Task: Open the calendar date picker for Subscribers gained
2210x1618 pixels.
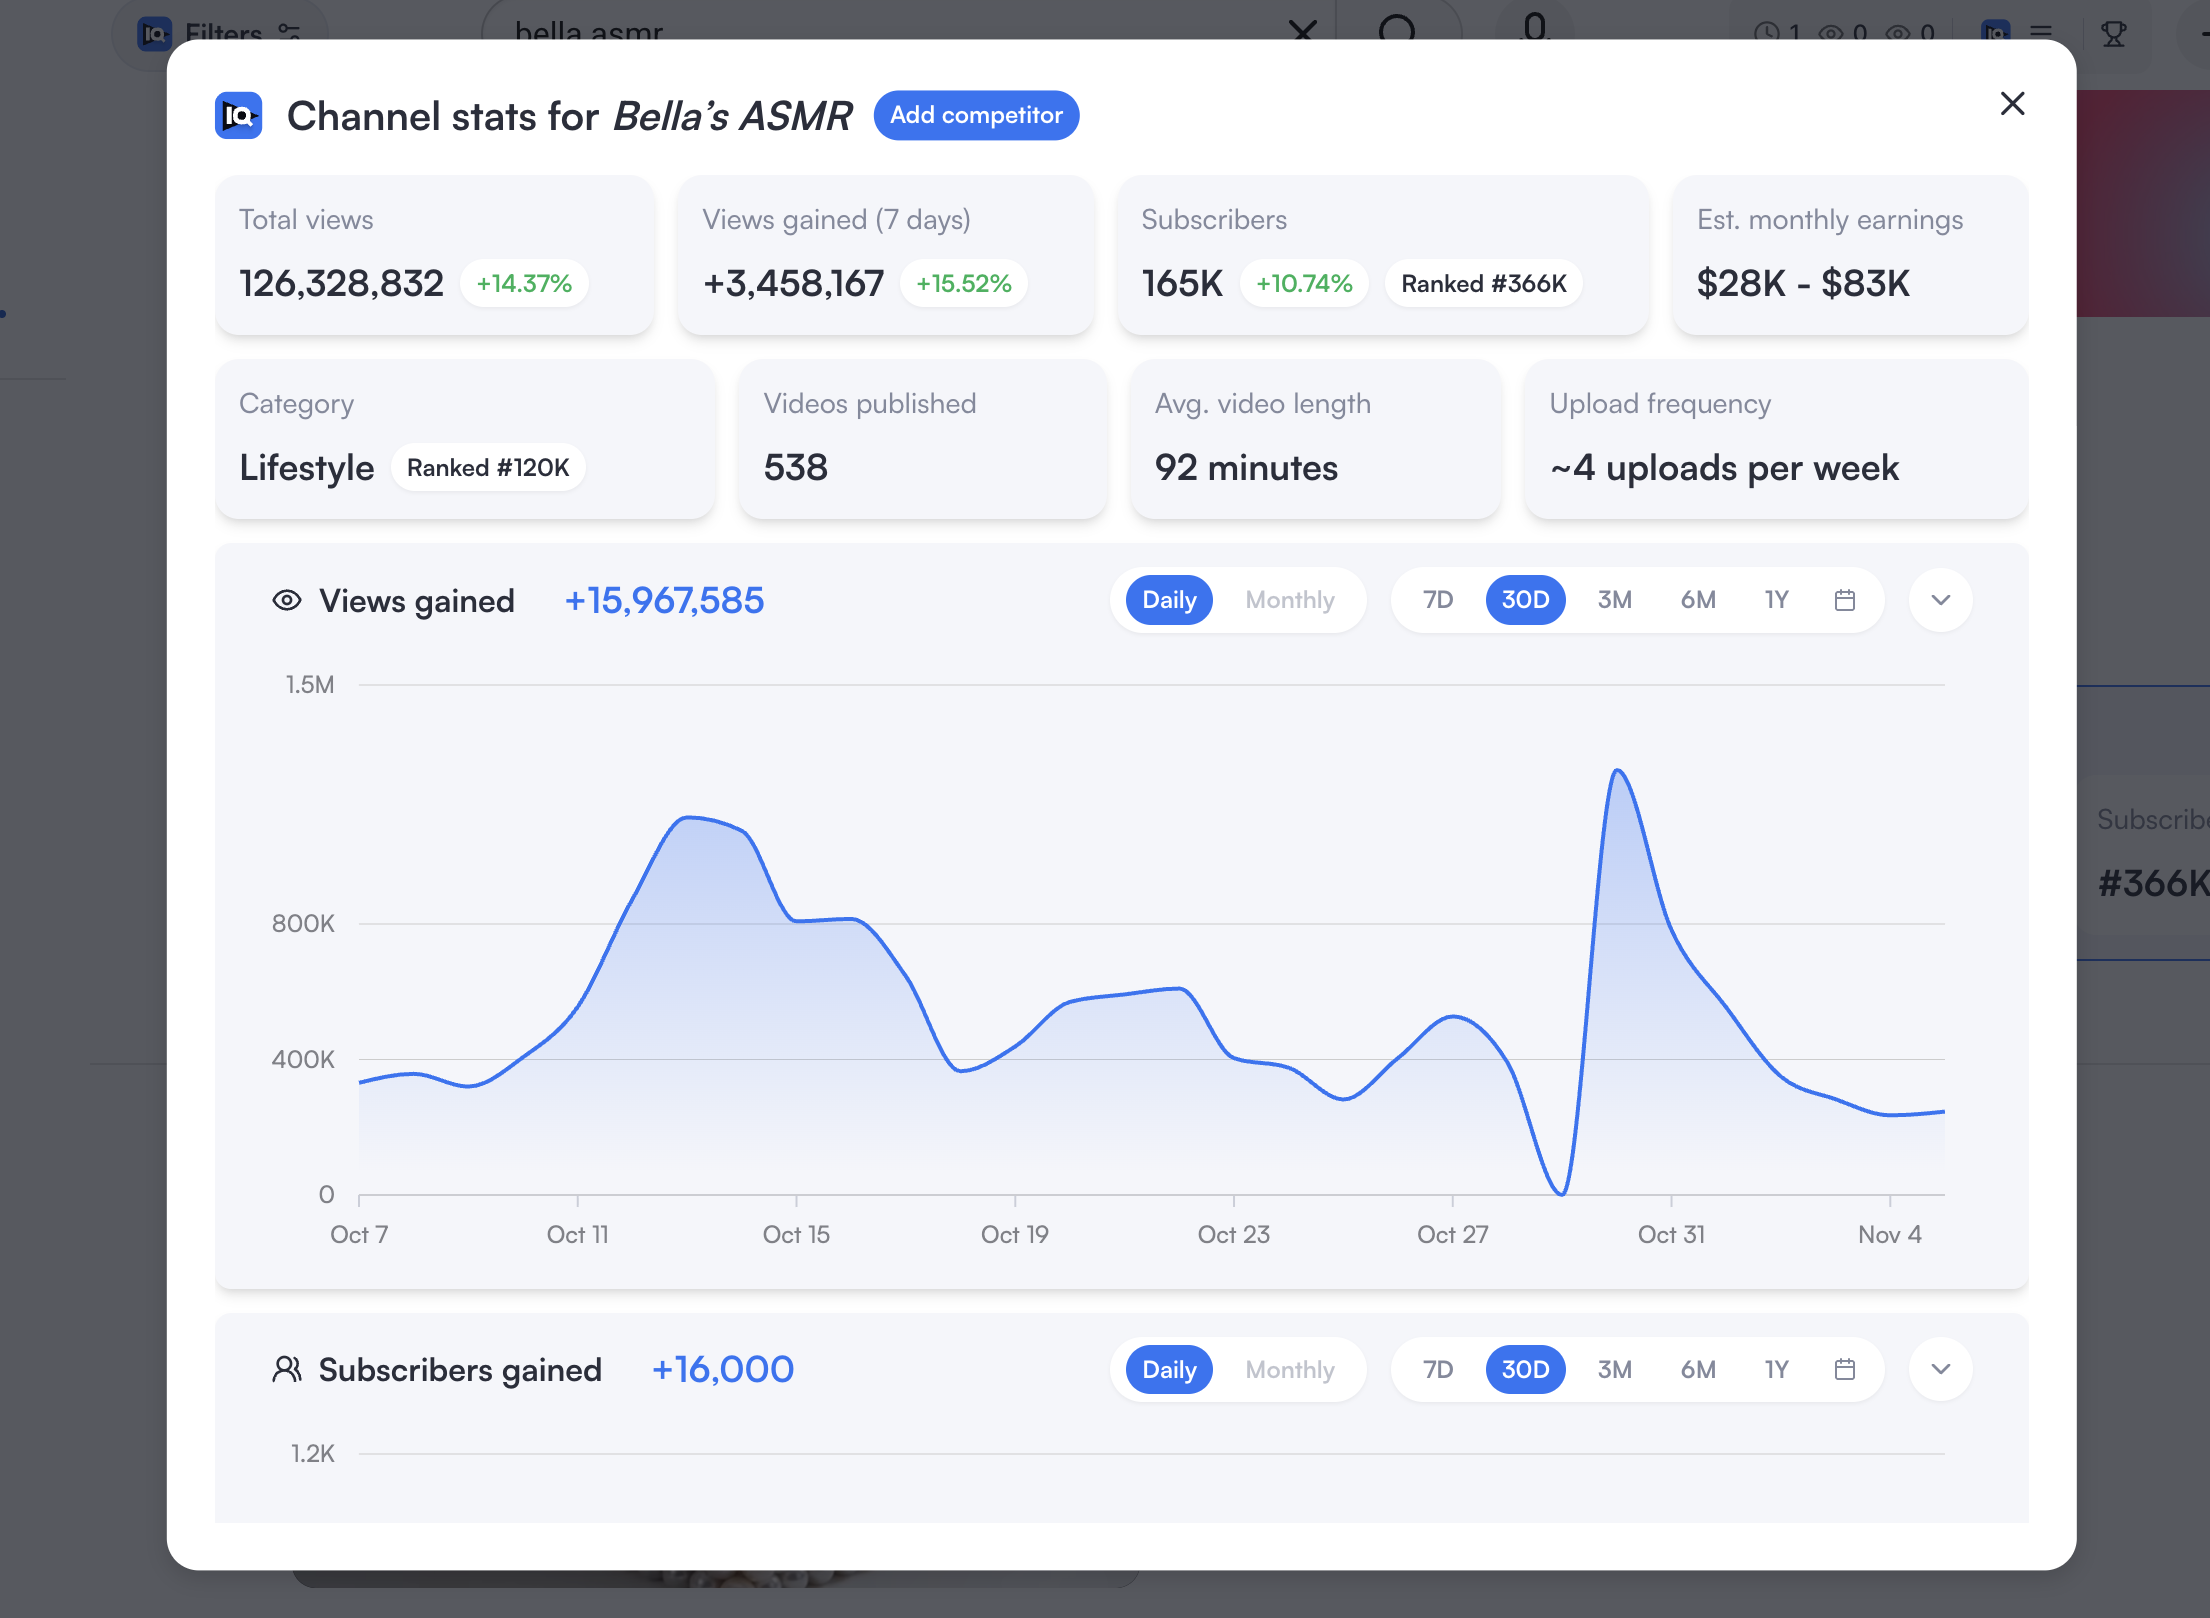Action: pos(1845,1369)
